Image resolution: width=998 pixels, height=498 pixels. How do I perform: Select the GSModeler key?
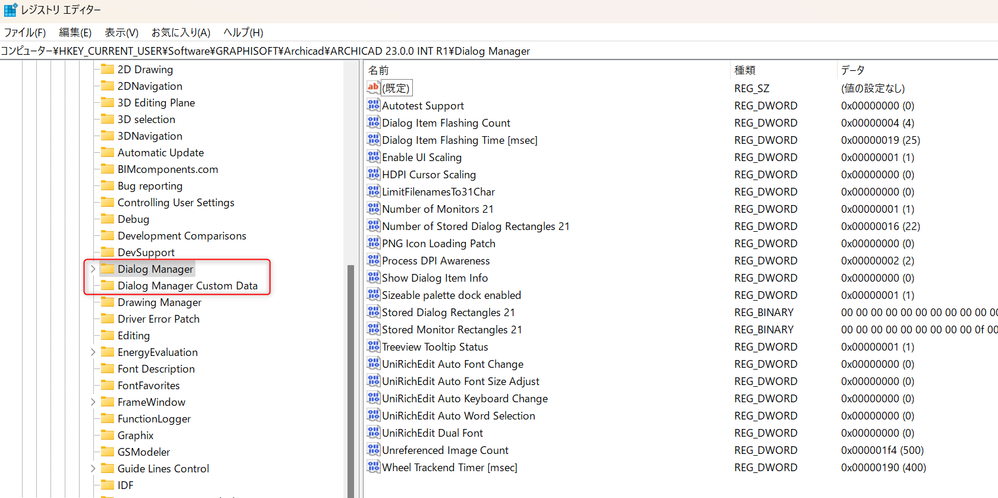click(144, 452)
